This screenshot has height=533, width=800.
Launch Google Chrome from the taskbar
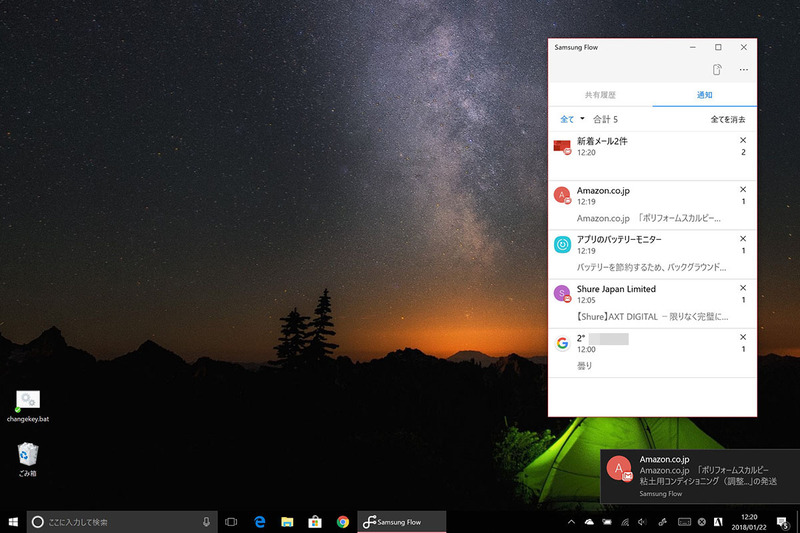coord(343,522)
